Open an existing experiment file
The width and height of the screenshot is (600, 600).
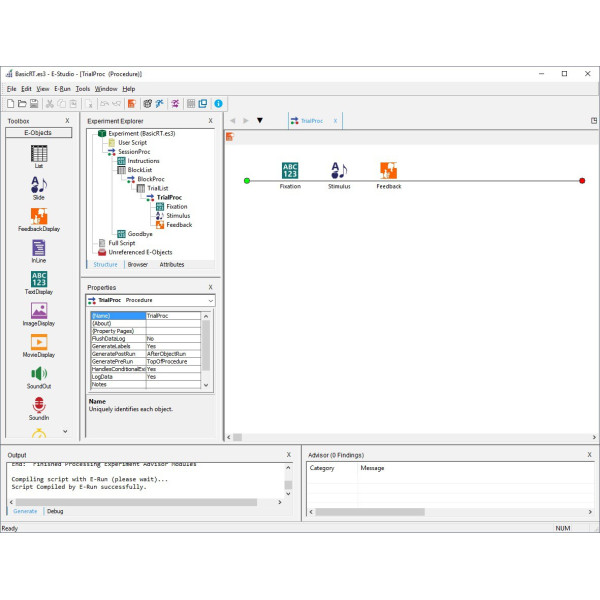pyautogui.click(x=22, y=103)
